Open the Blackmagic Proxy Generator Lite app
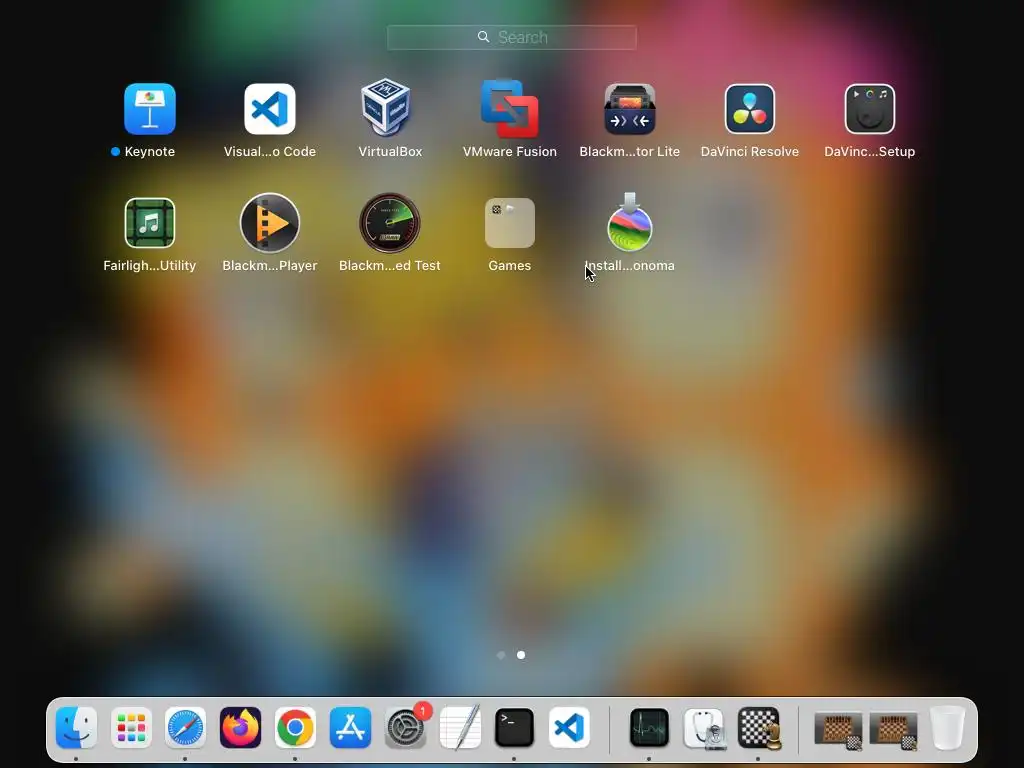The image size is (1024, 768). 630,108
